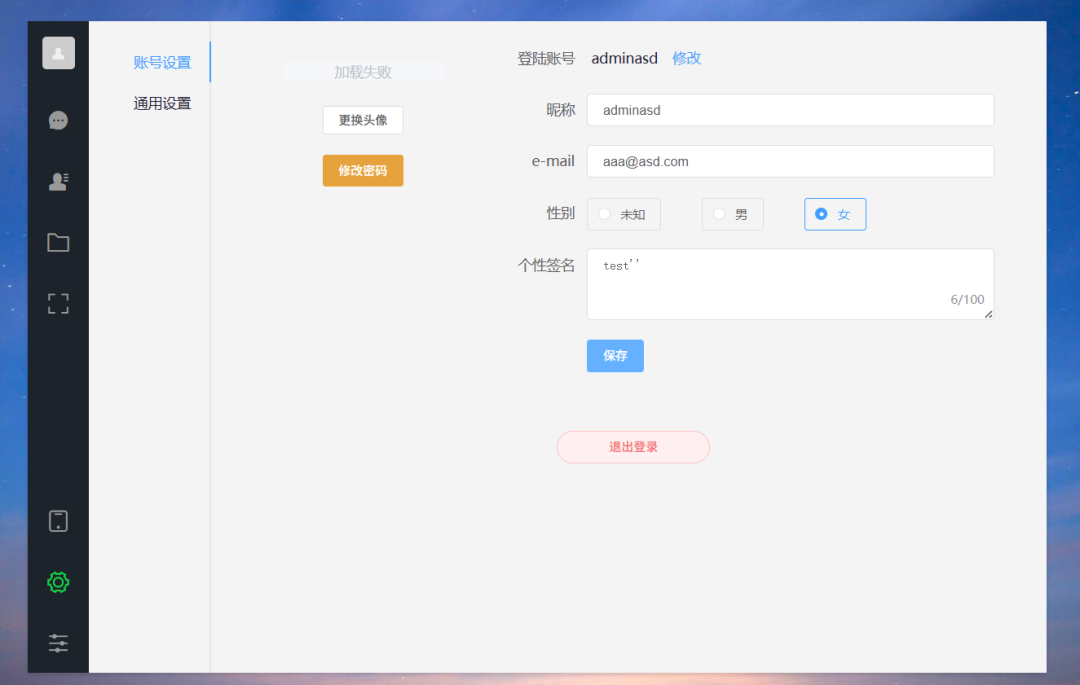Click the green settings gear icon

click(57, 581)
